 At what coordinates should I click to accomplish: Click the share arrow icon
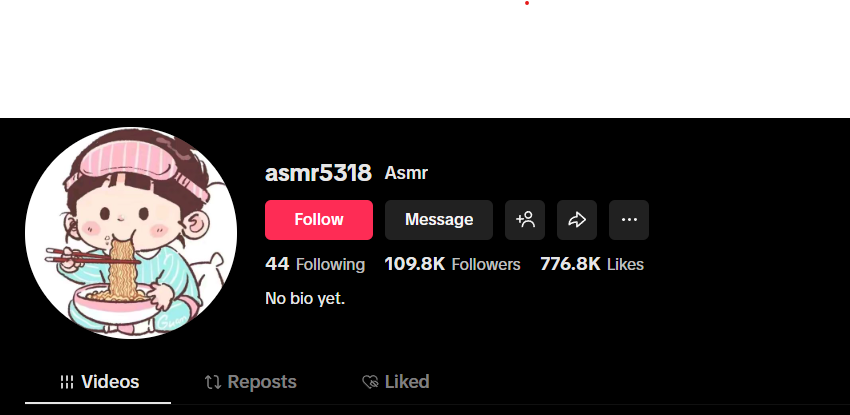577,220
